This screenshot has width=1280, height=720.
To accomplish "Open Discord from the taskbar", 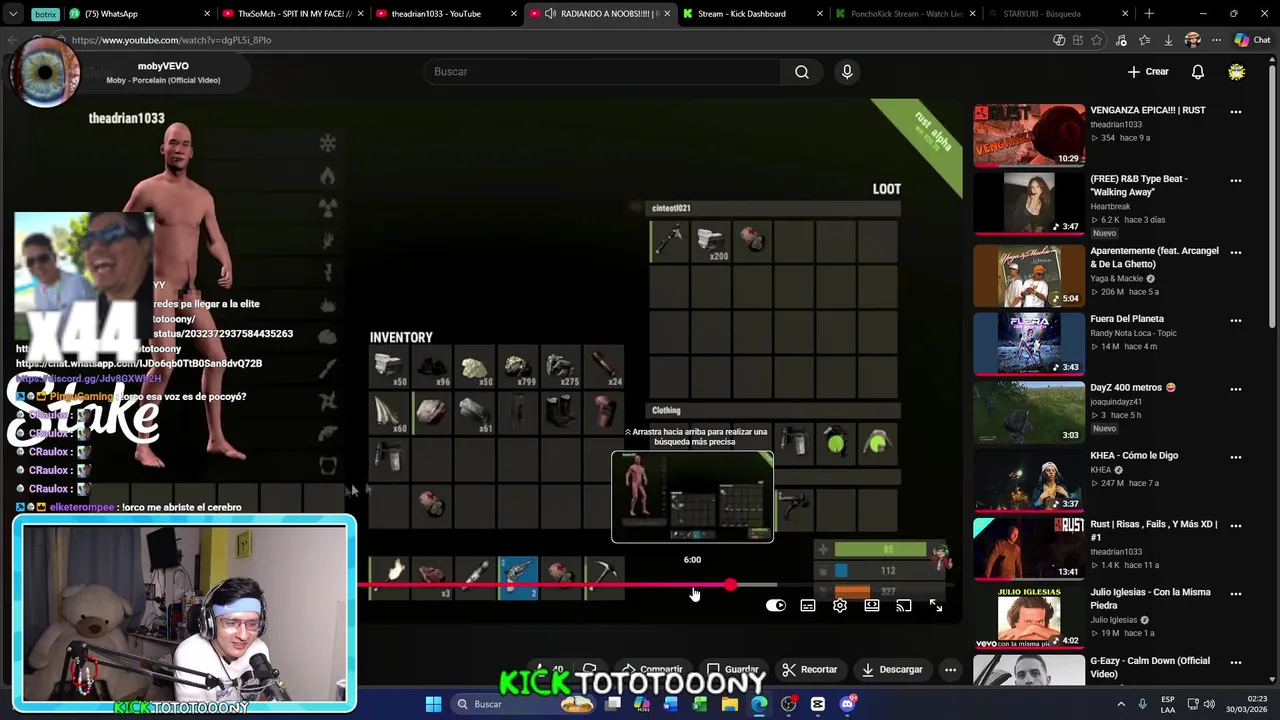I will pyautogui.click(x=848, y=704).
